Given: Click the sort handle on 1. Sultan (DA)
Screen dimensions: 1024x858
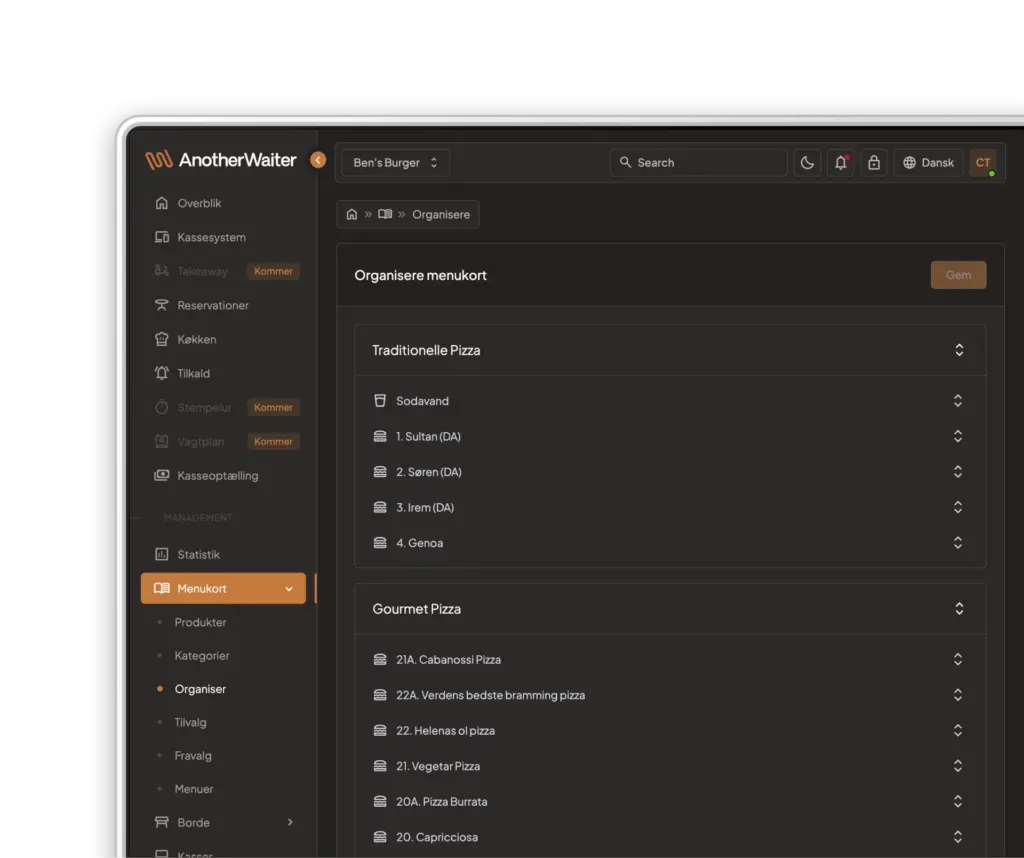Looking at the screenshot, I should tap(957, 436).
